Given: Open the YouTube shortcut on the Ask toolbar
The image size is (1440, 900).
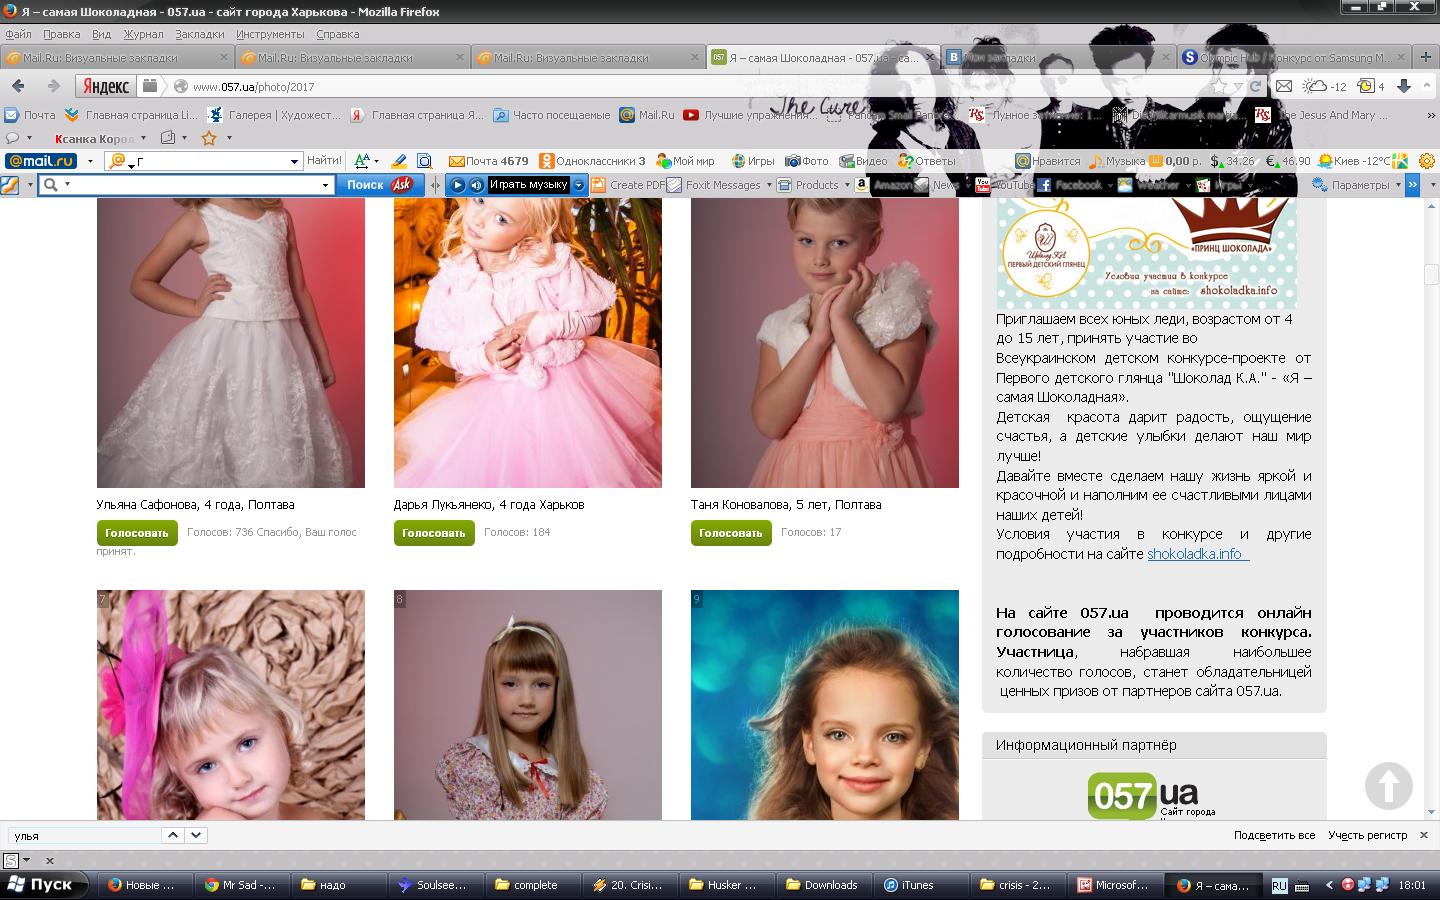Looking at the screenshot, I should 1004,185.
